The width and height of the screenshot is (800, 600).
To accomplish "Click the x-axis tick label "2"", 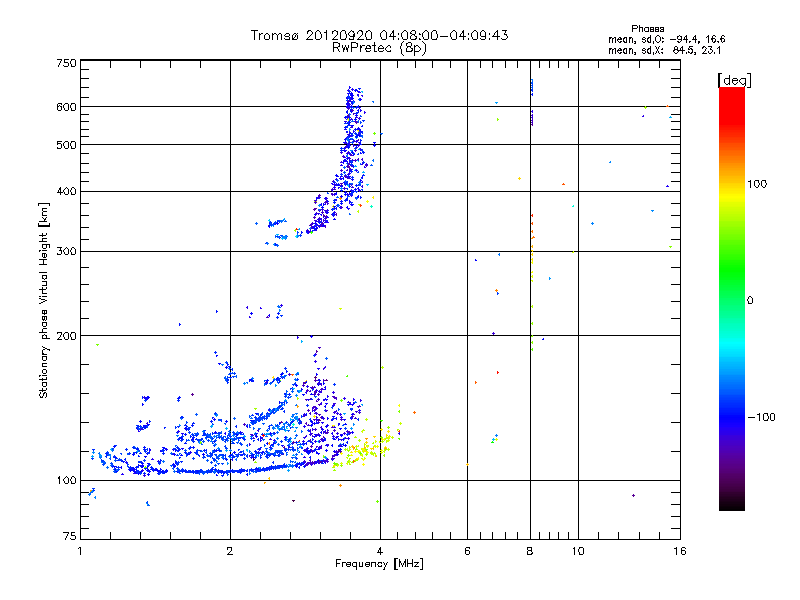I will click(x=230, y=551).
